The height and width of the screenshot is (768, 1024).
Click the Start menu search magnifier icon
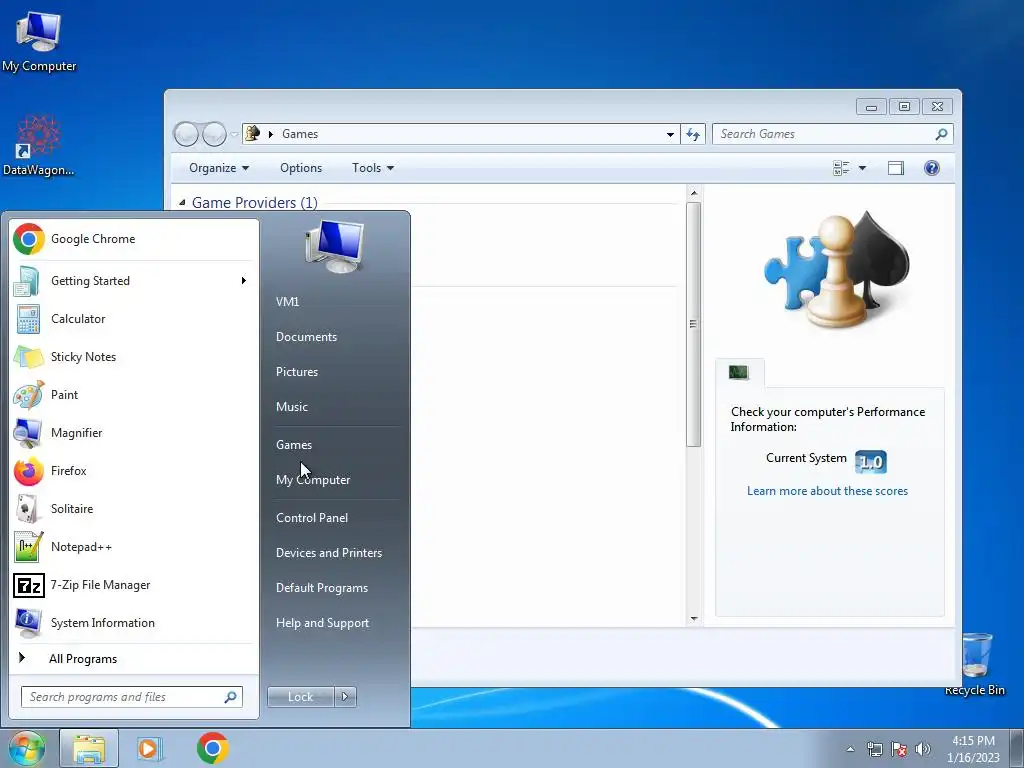(230, 697)
